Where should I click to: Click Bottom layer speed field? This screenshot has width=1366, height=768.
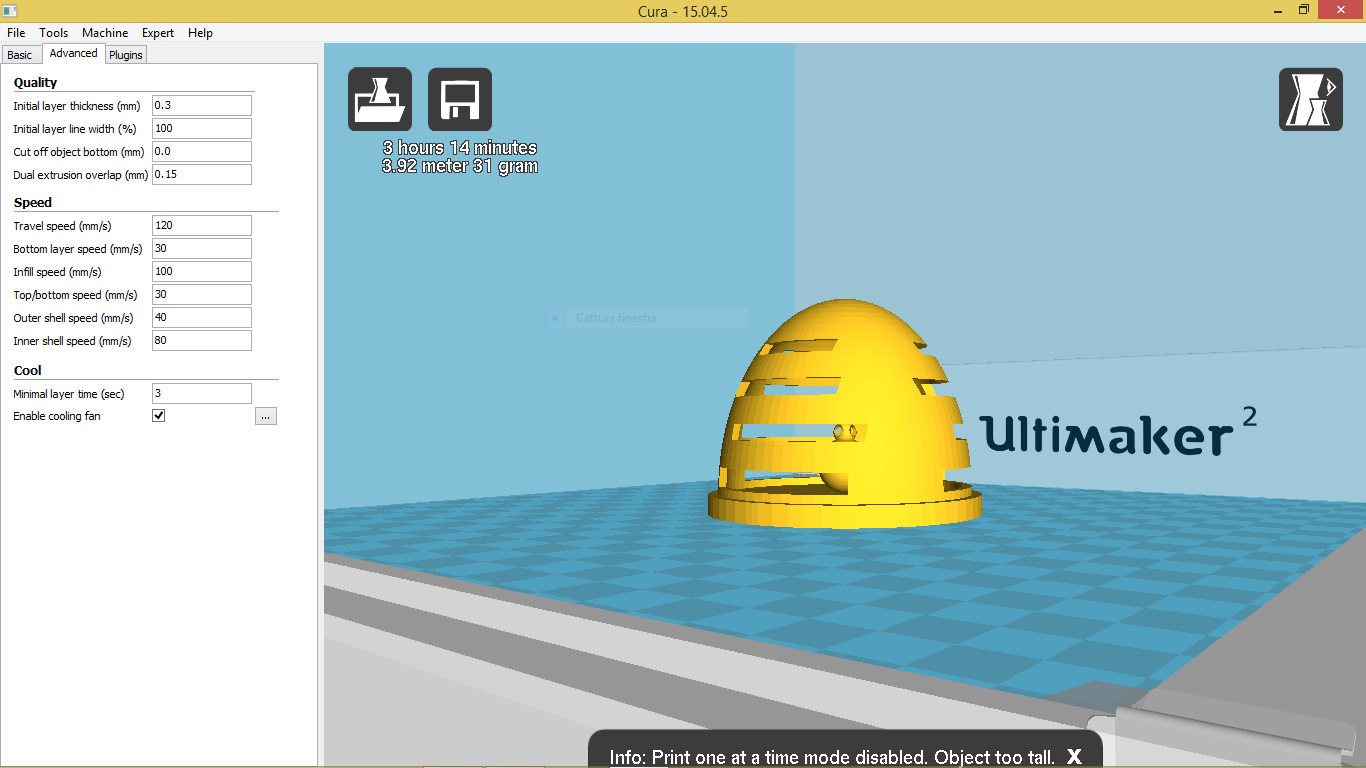point(202,249)
